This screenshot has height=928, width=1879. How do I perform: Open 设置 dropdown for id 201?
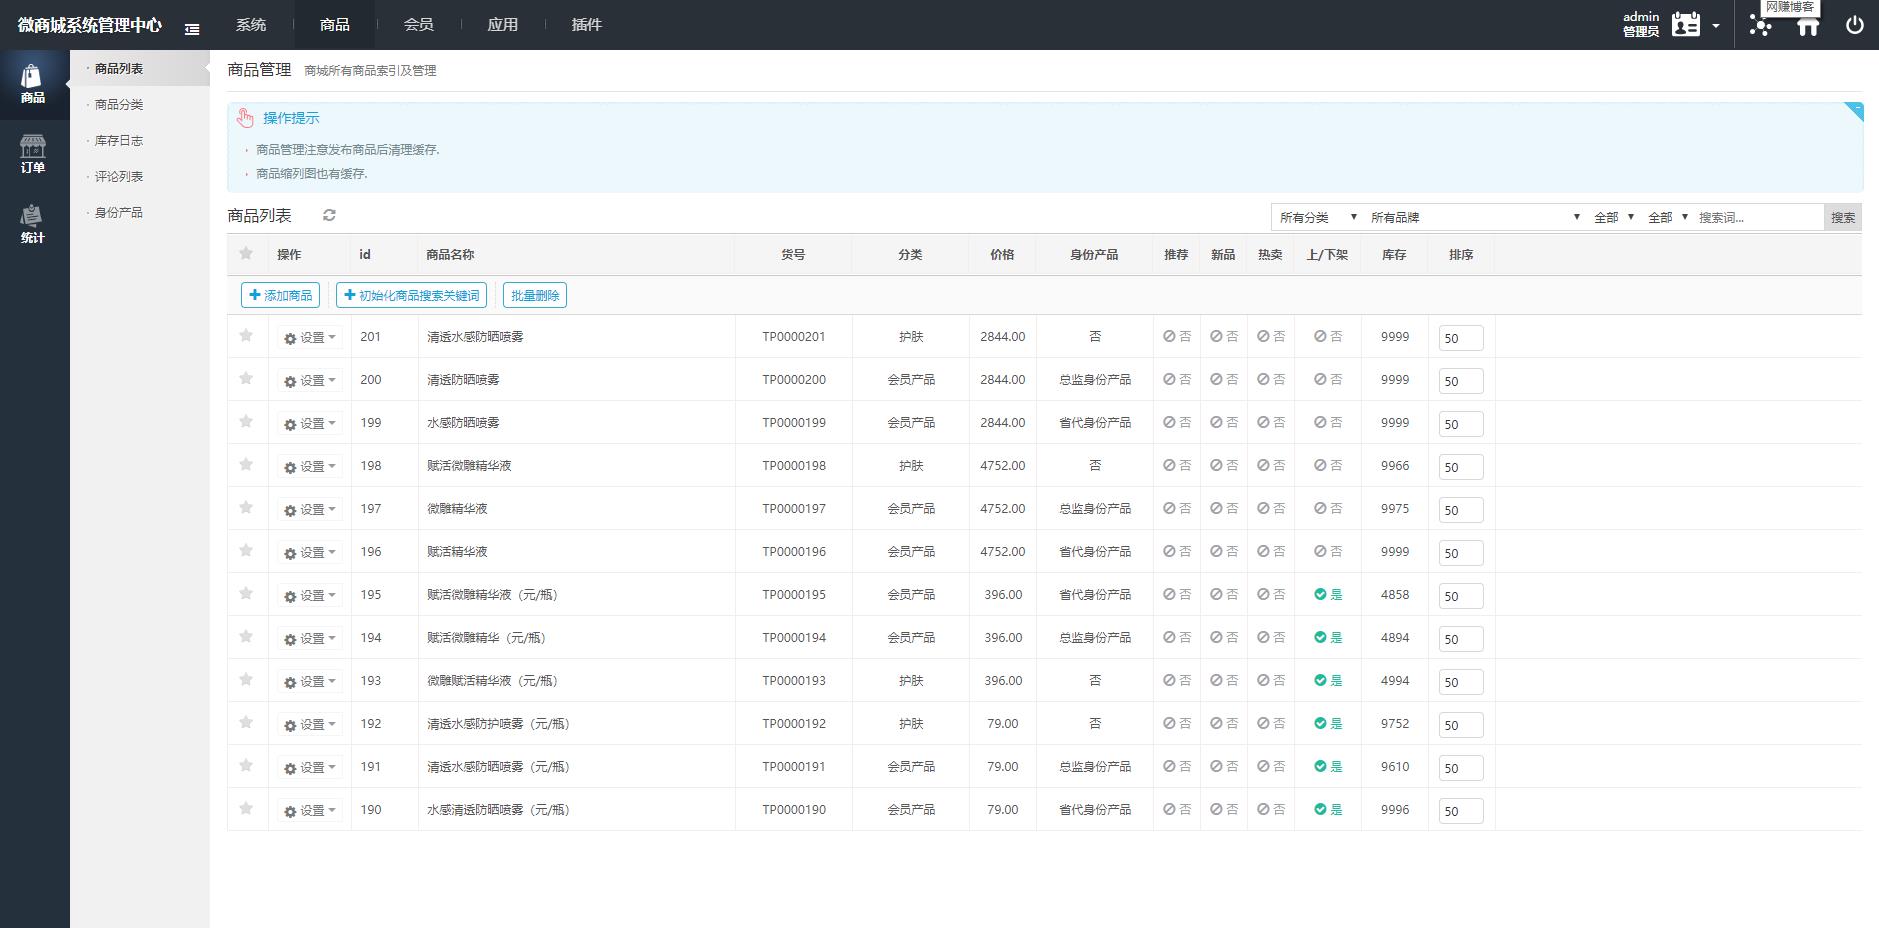click(x=310, y=337)
